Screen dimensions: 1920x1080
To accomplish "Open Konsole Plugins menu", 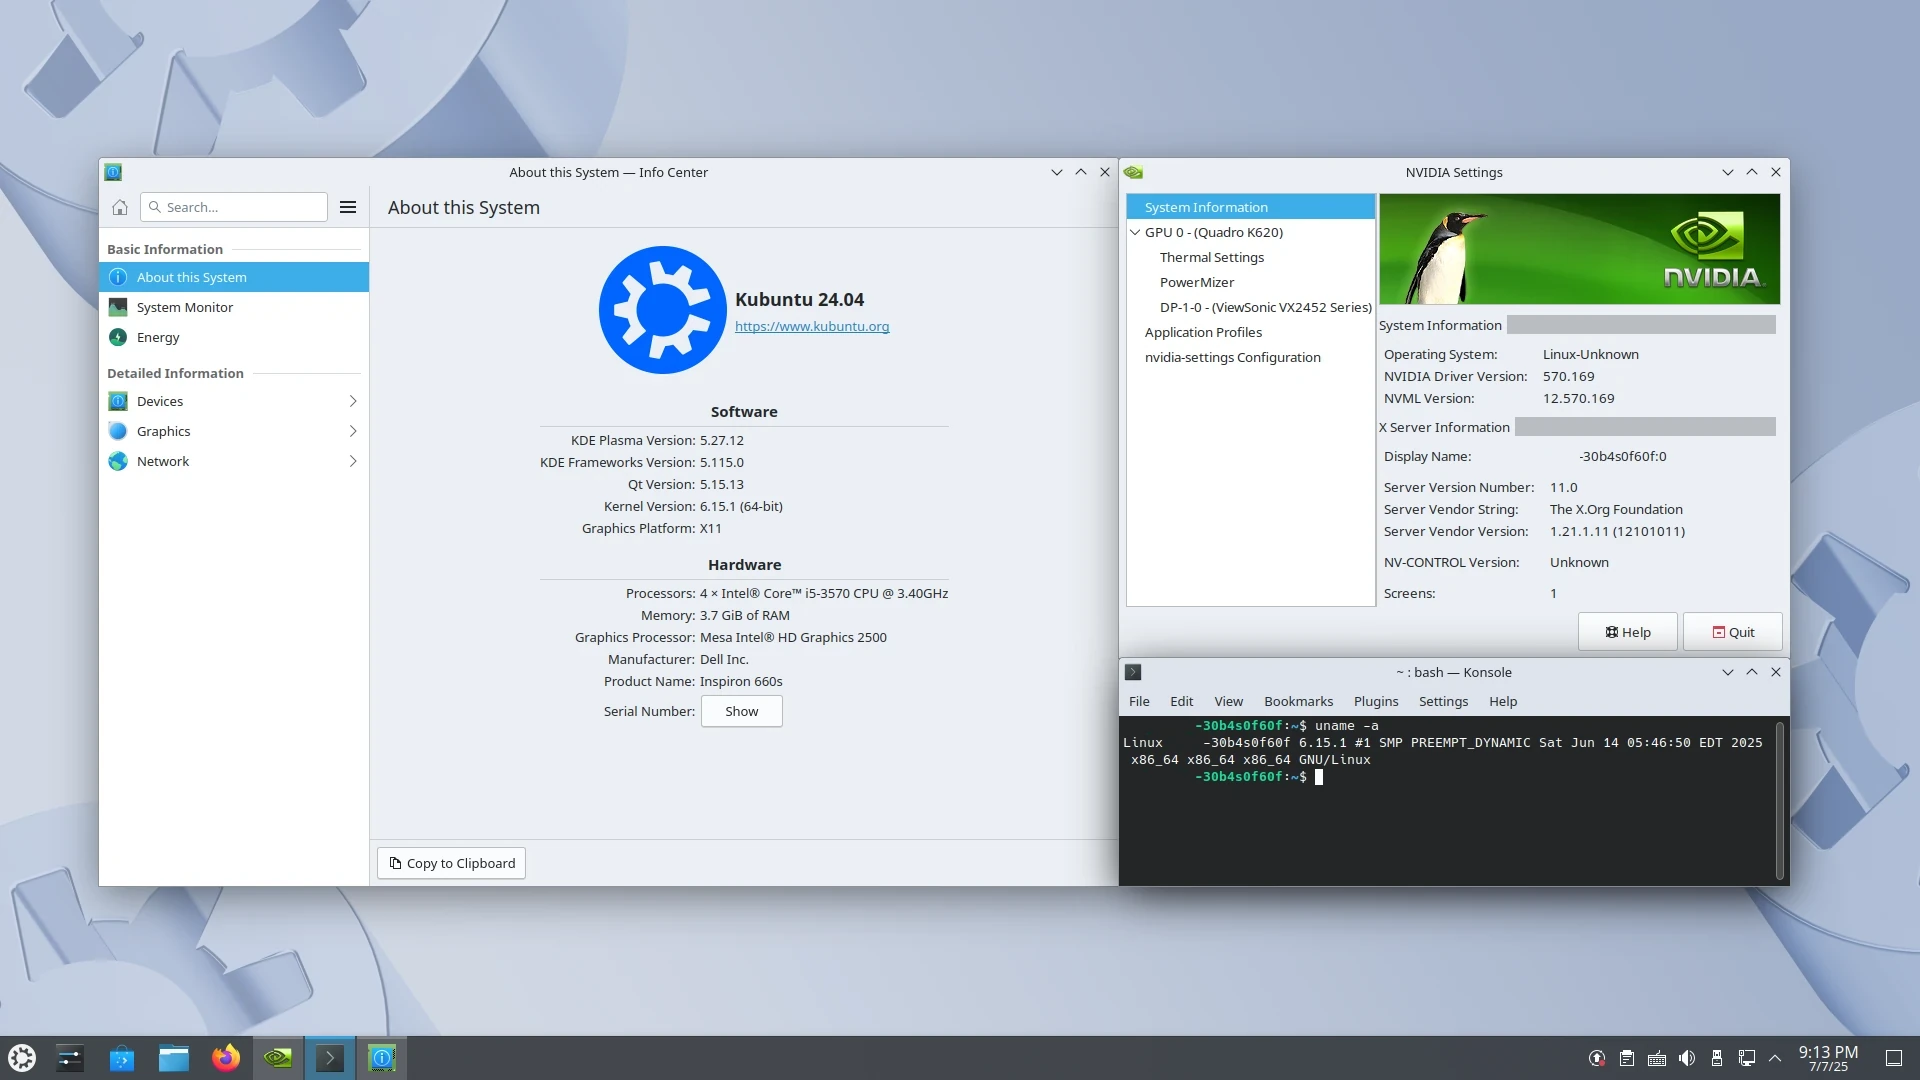I will [1375, 701].
